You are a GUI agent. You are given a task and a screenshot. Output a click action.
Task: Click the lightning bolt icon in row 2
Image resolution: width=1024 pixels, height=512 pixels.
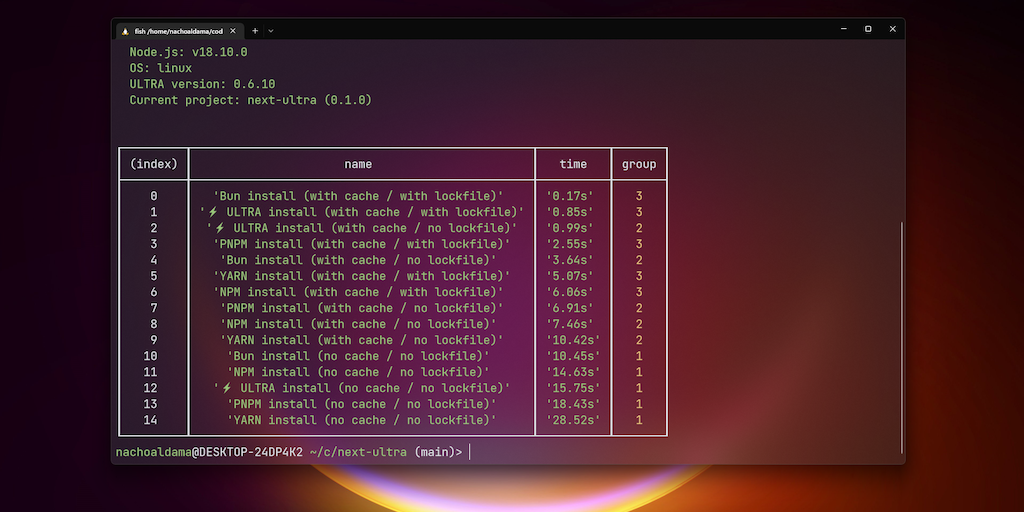pyautogui.click(x=219, y=228)
